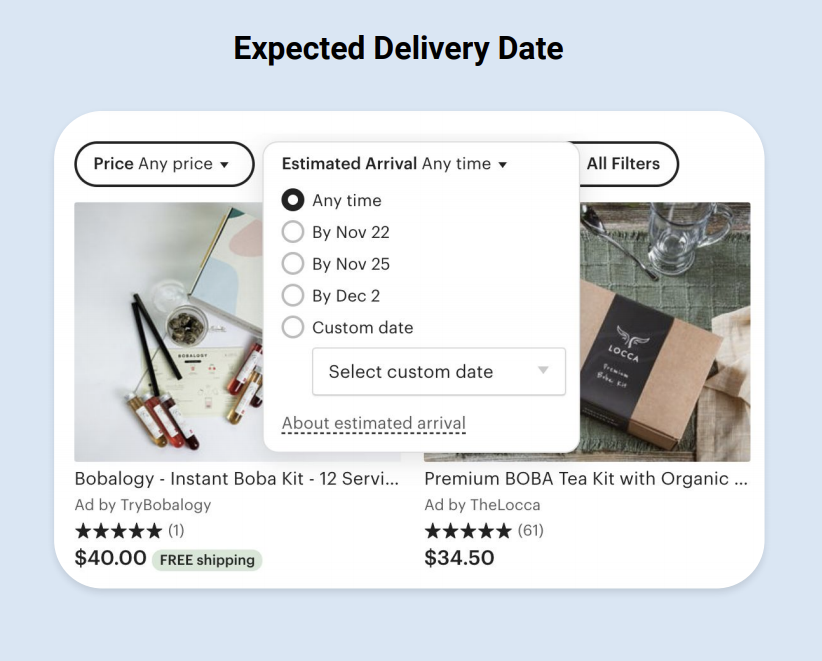Click the About estimated arrival link
822x661 pixels.
tap(372, 423)
